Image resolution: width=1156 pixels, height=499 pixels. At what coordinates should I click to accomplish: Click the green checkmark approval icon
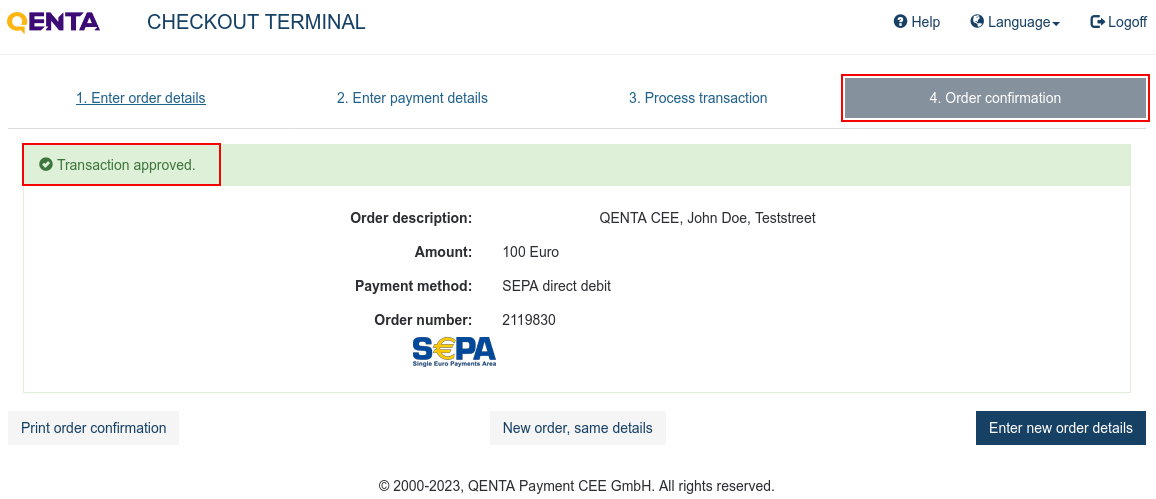pyautogui.click(x=46, y=164)
